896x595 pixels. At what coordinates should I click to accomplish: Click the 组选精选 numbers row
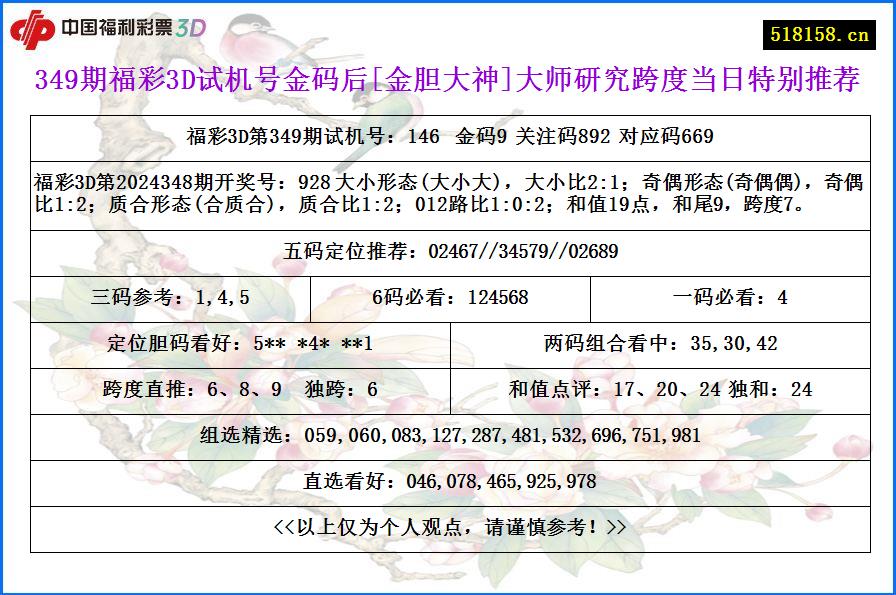click(x=447, y=435)
